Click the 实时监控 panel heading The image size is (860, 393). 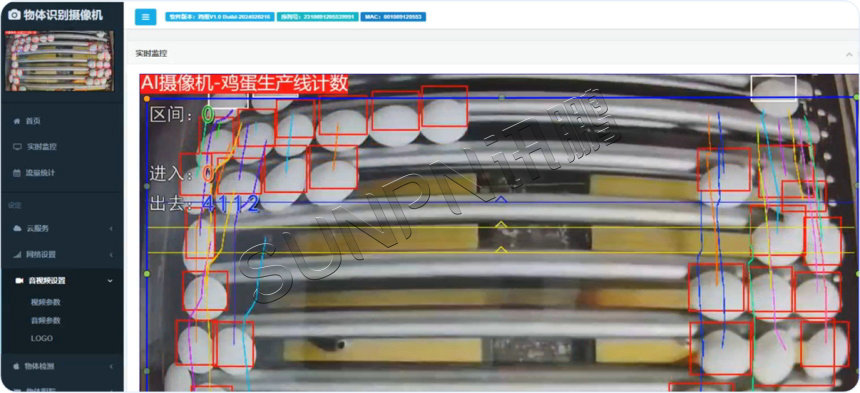[151, 54]
